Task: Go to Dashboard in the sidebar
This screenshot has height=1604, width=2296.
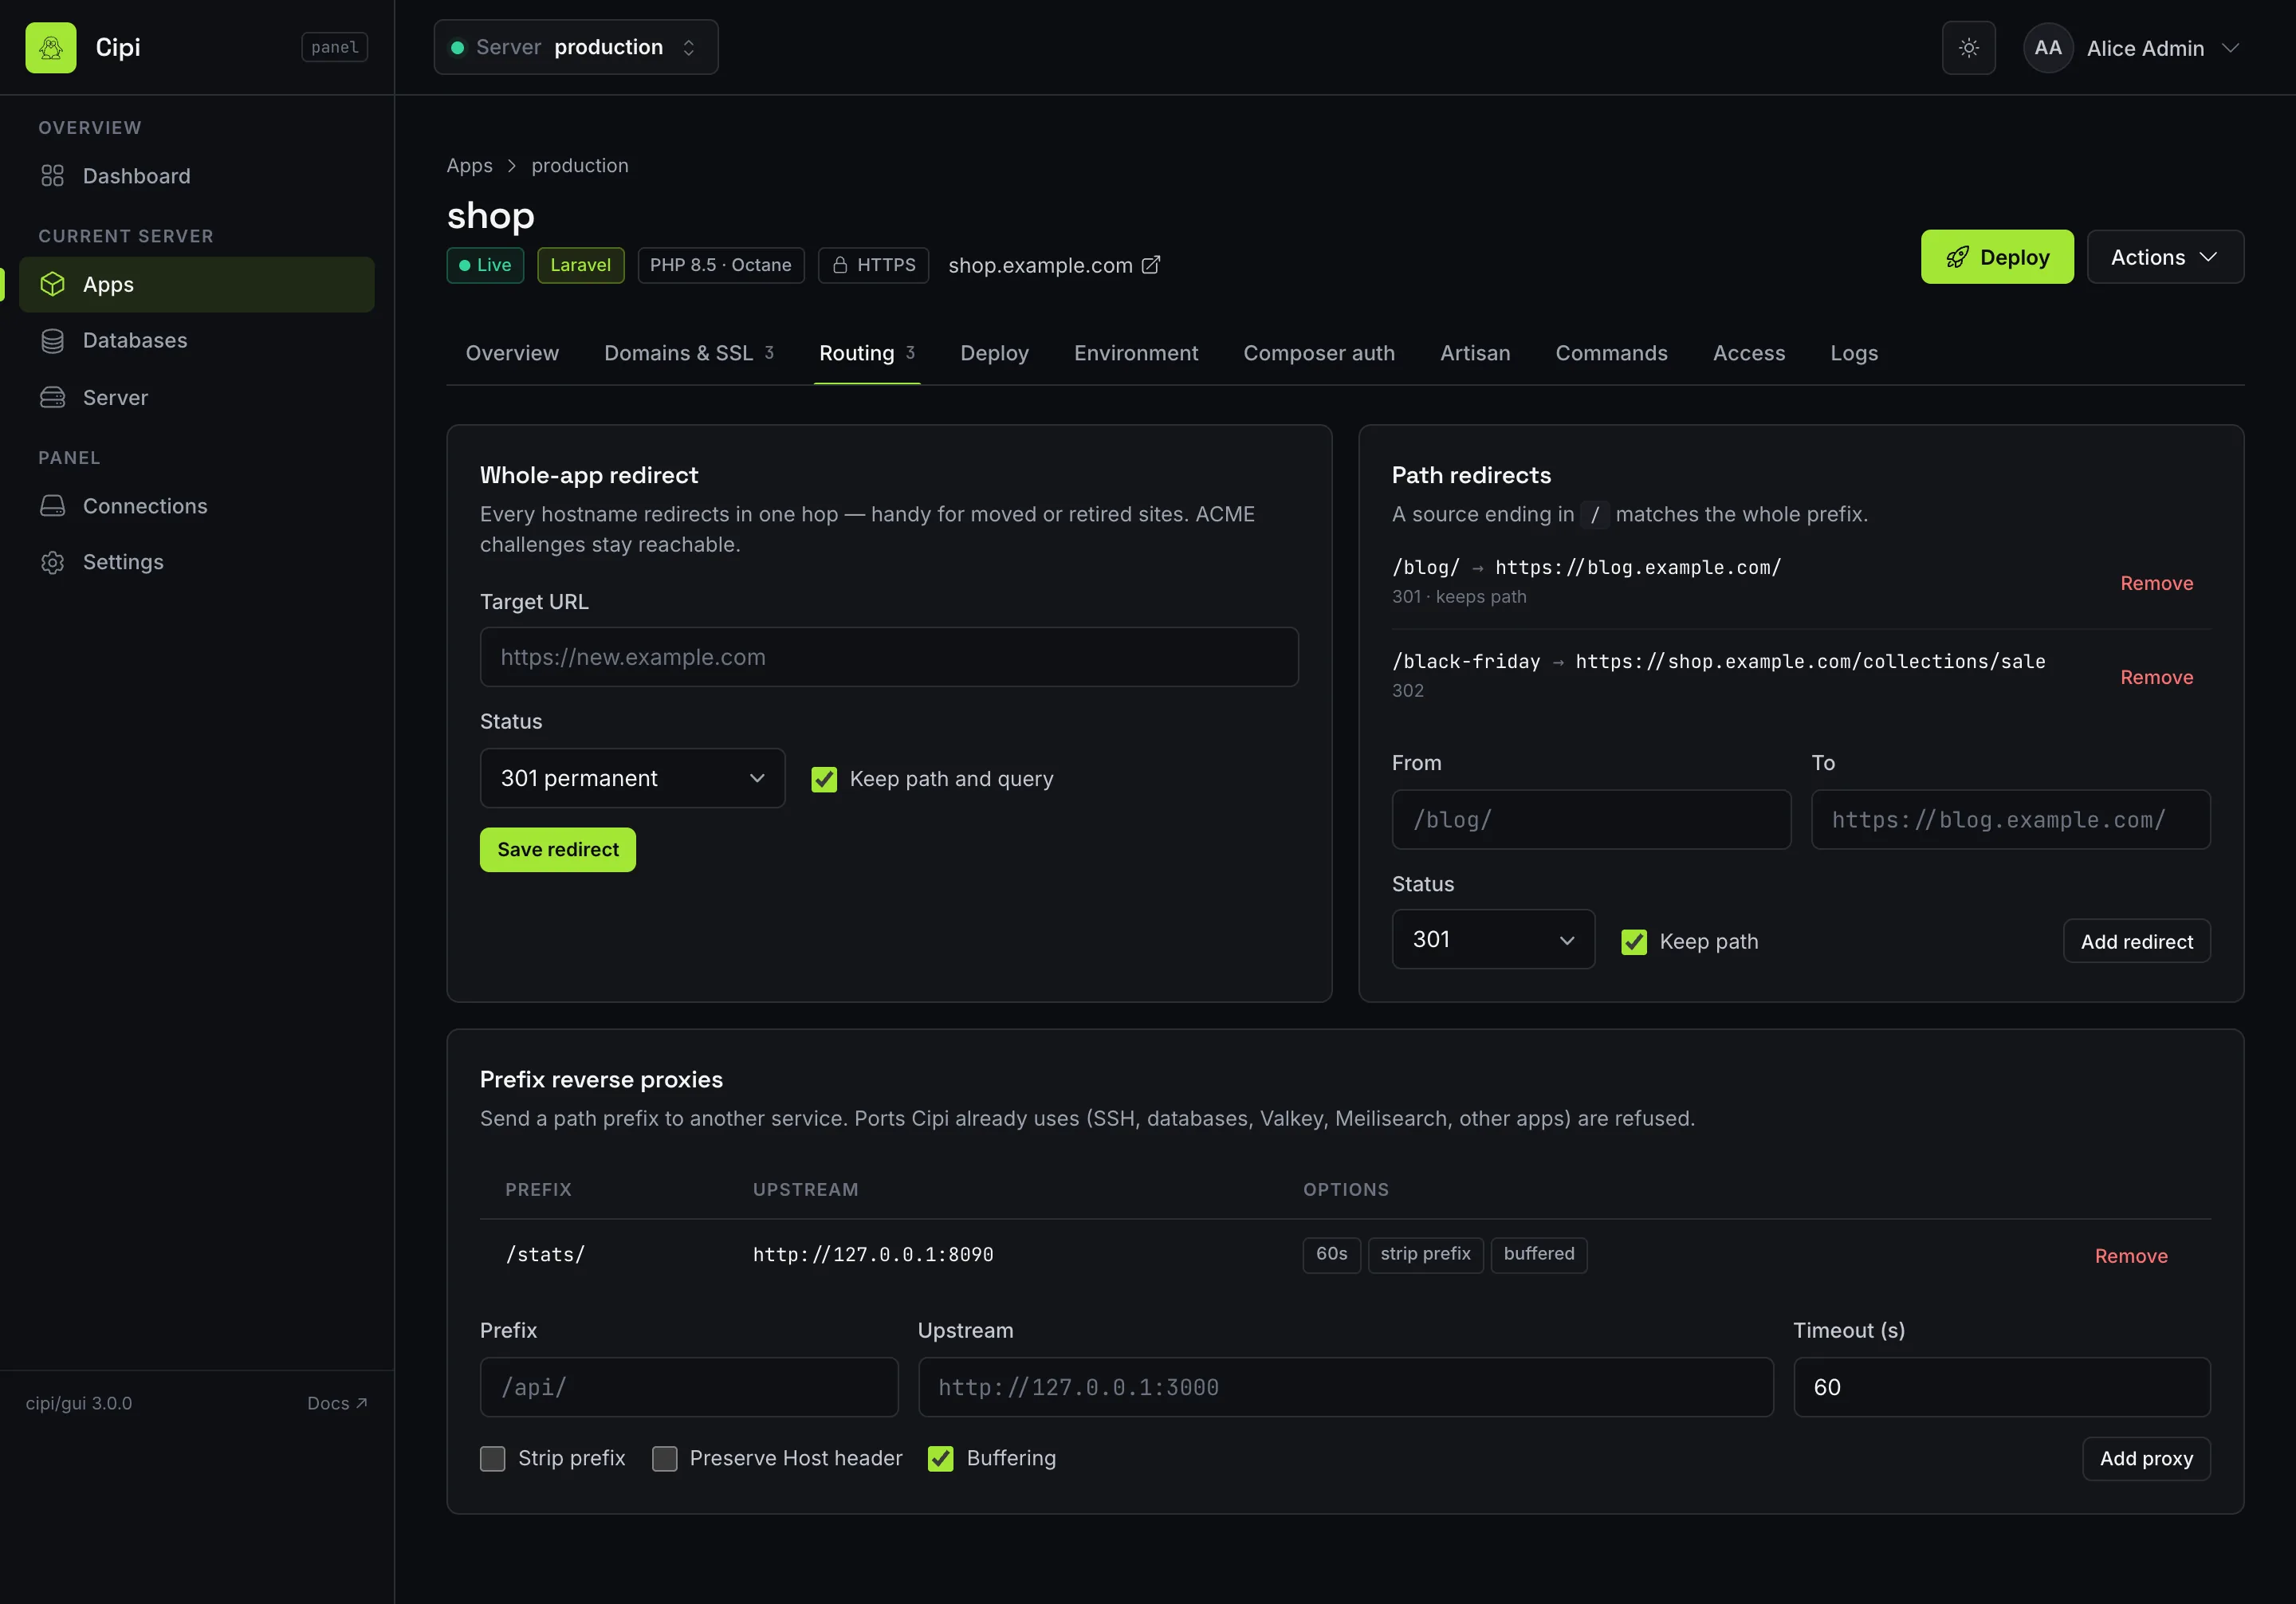Action: click(197, 176)
